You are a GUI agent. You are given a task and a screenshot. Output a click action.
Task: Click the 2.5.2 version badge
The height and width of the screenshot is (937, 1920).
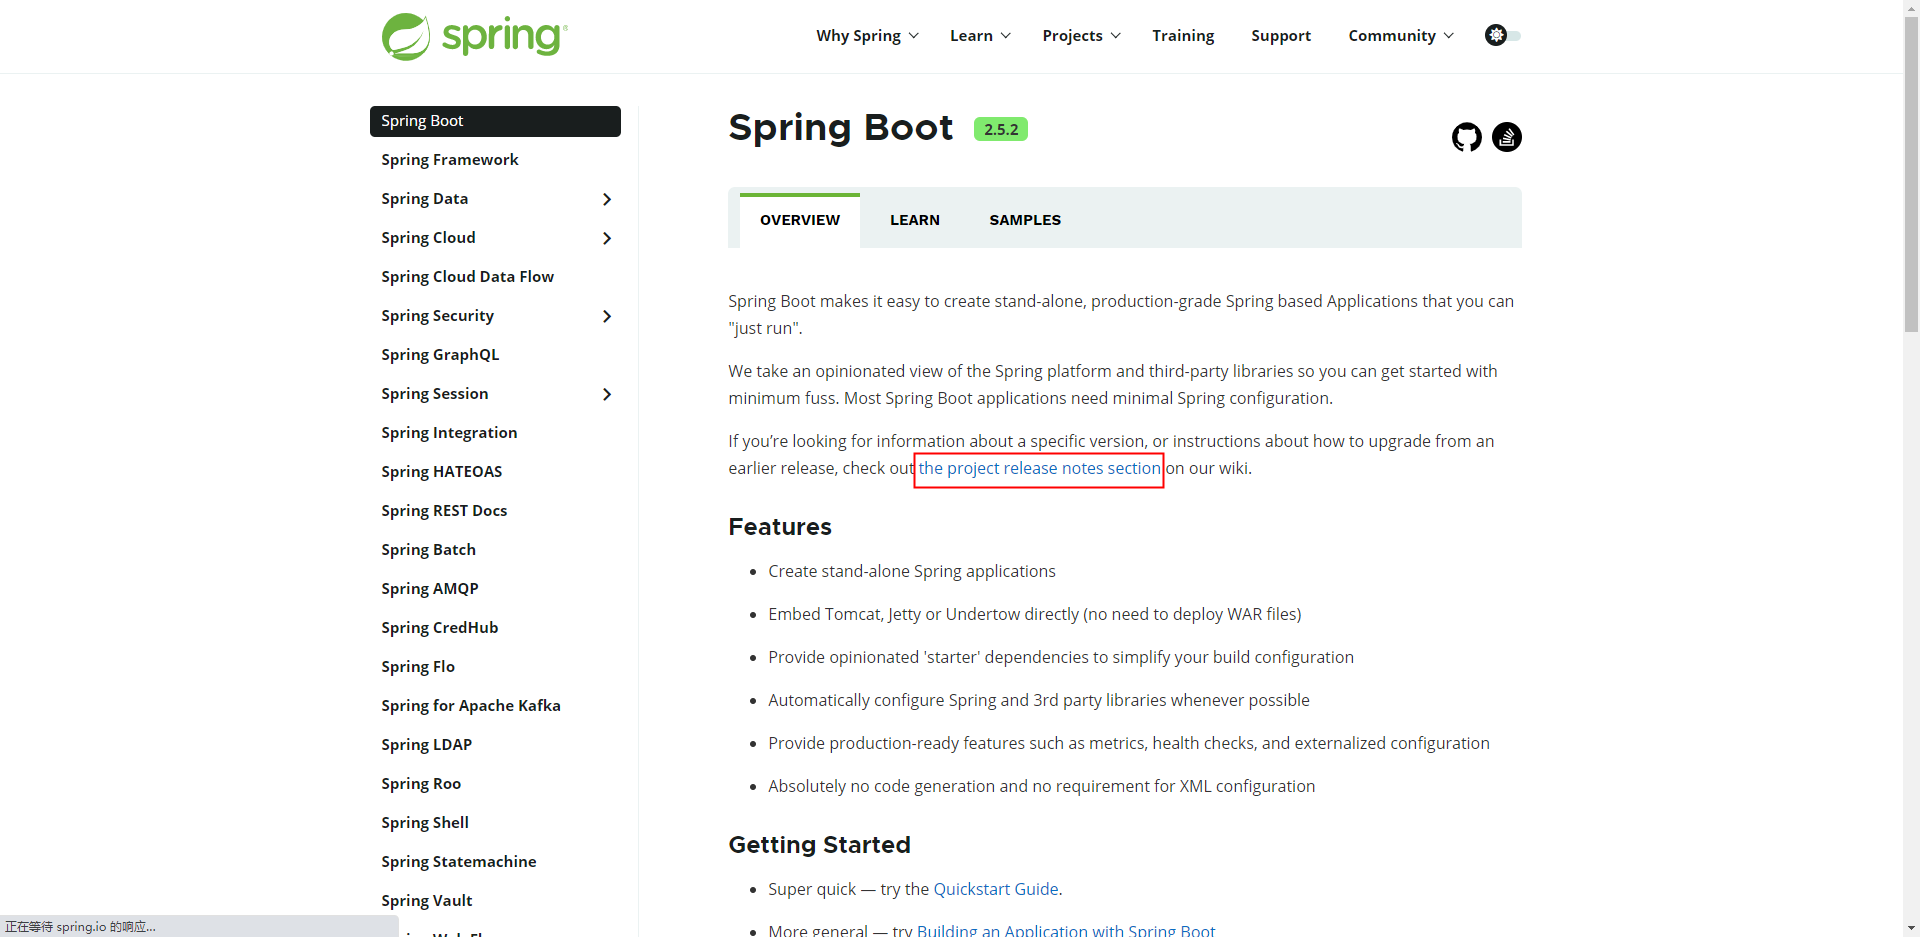1001,129
